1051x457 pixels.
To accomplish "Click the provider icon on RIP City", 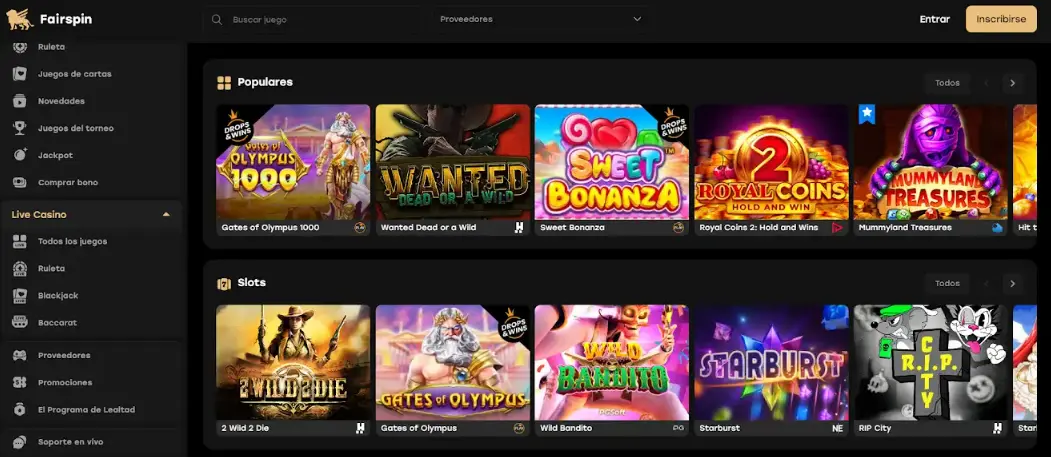I will [x=997, y=428].
